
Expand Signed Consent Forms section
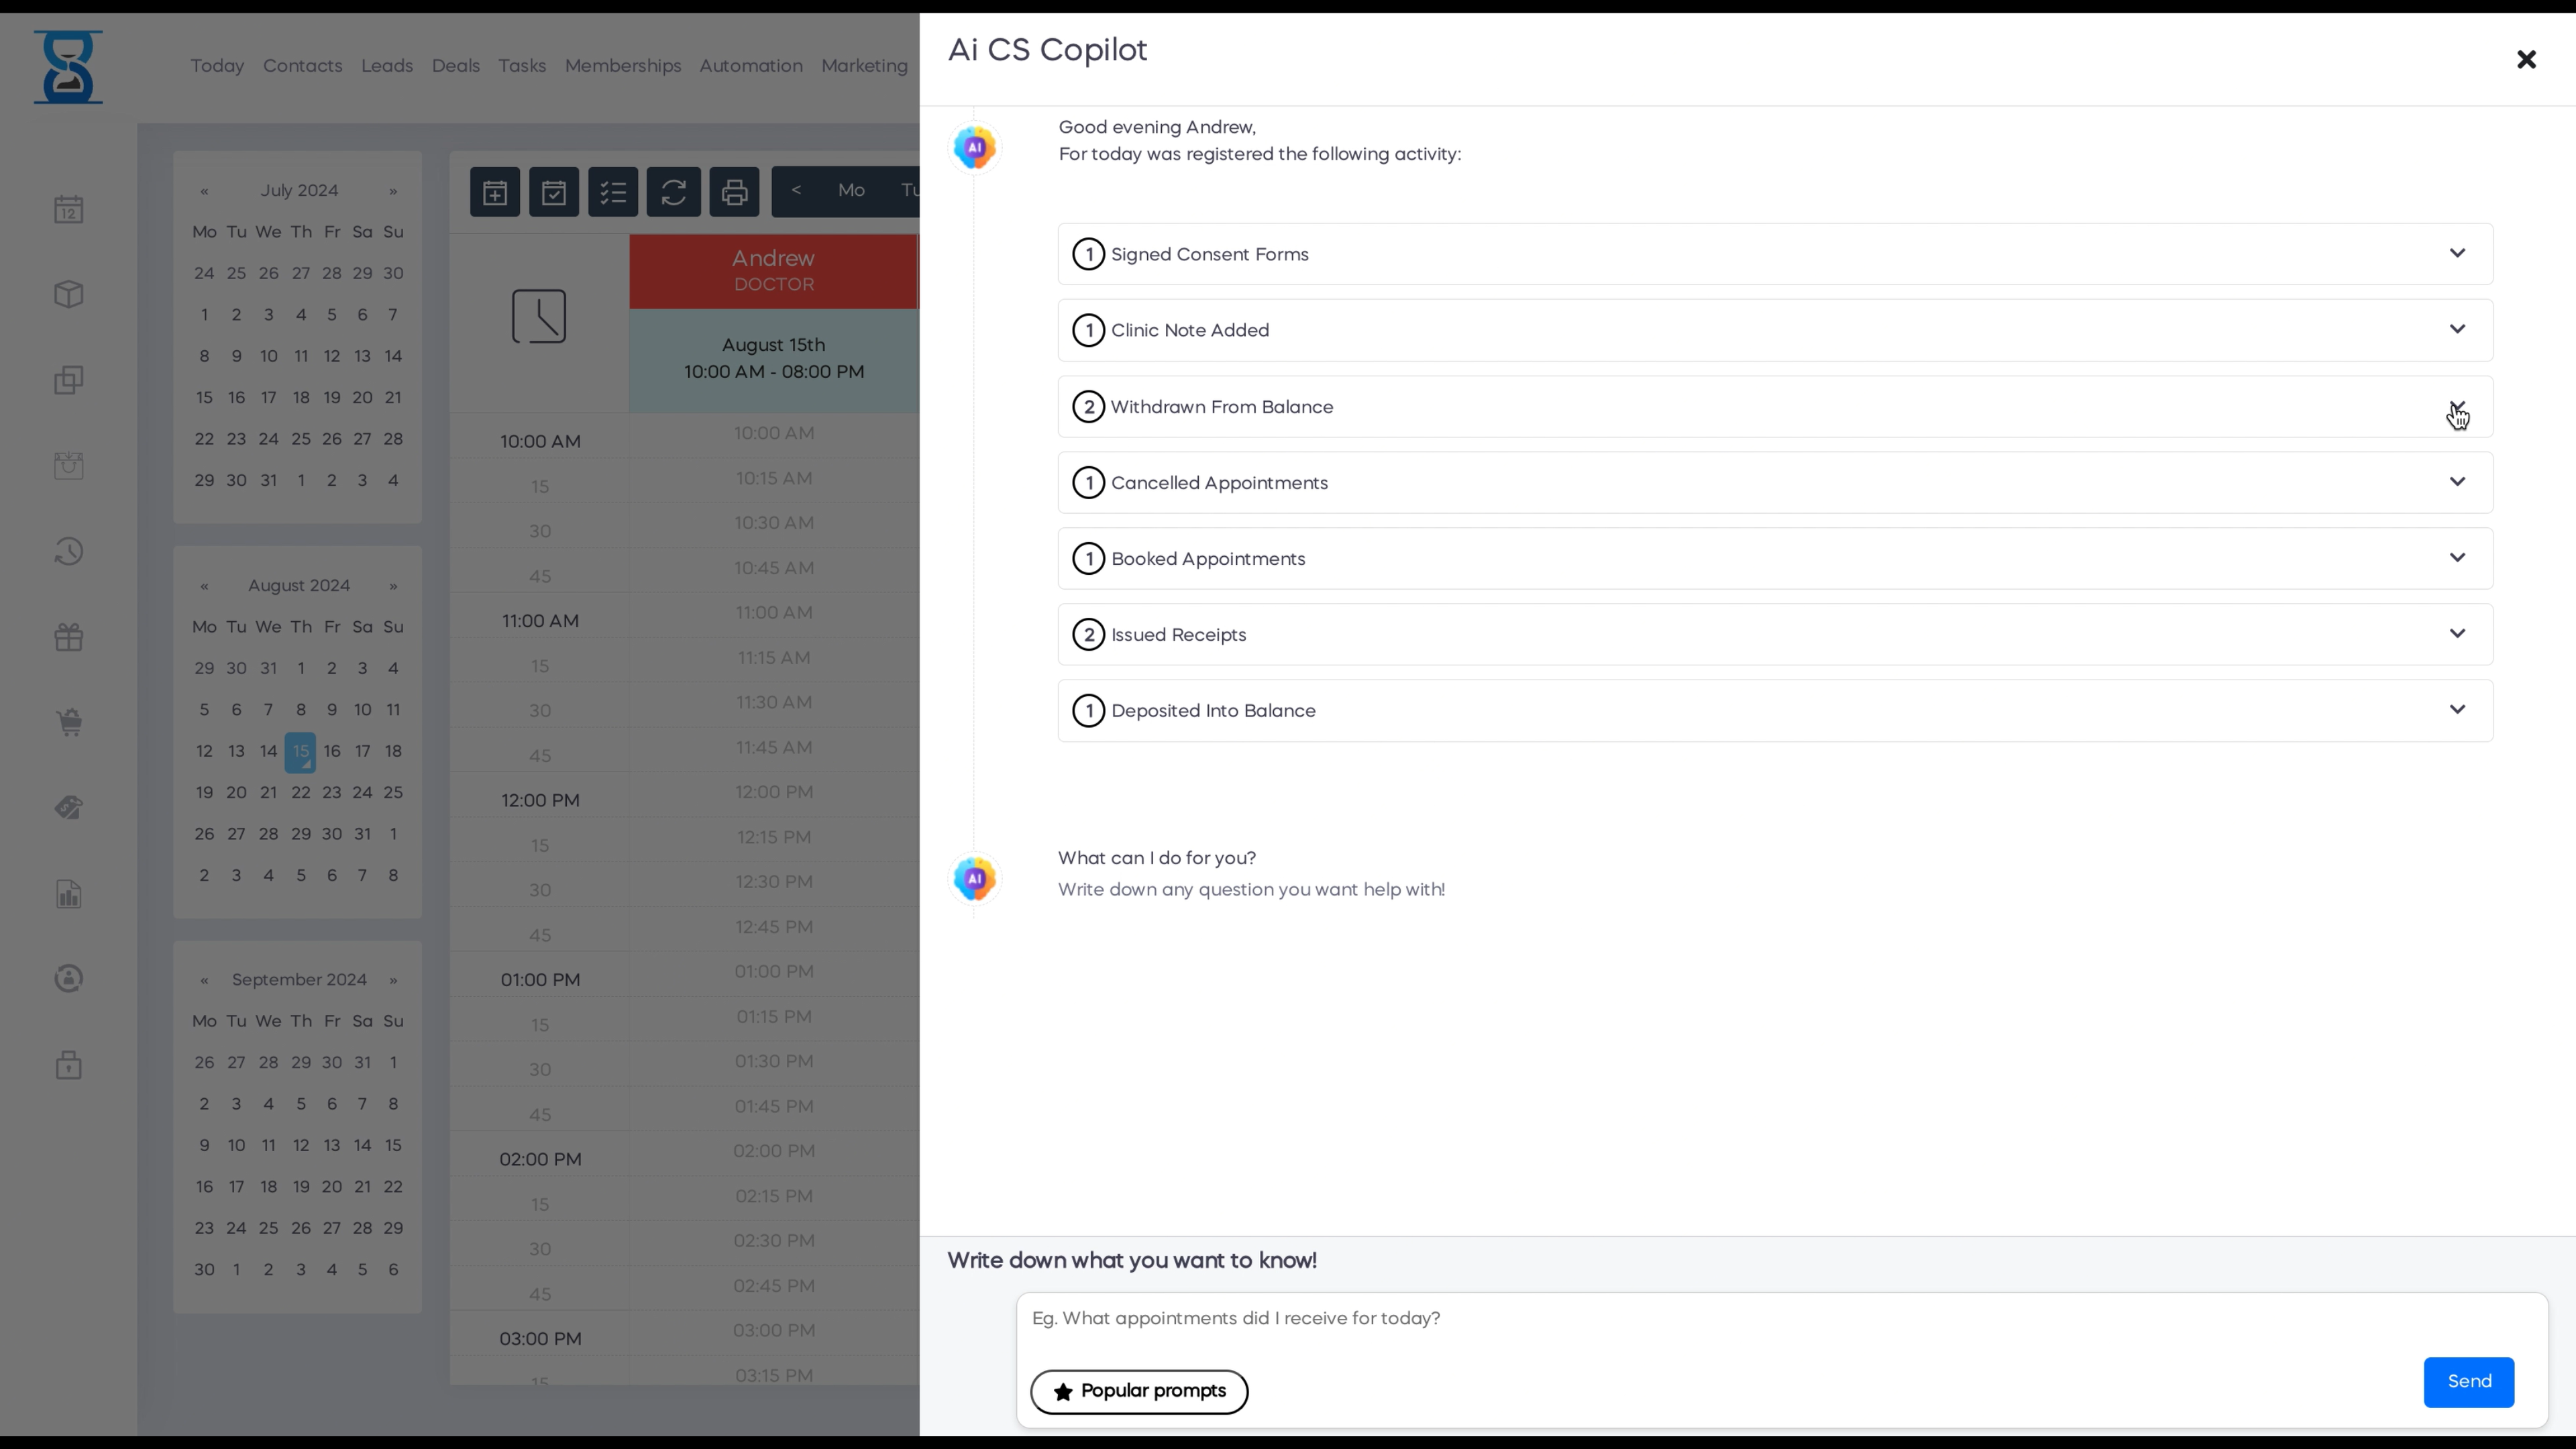click(2456, 254)
